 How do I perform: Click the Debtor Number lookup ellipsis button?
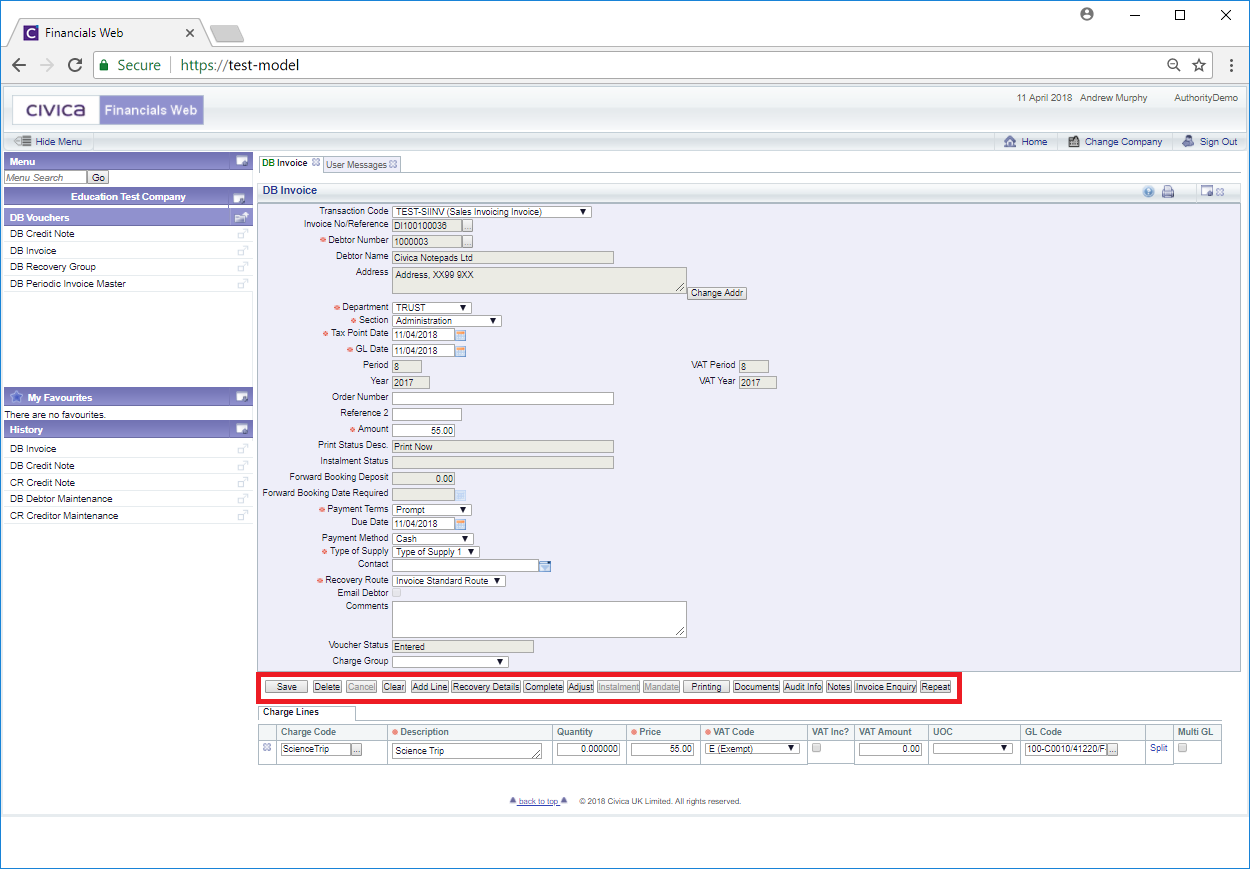467,242
